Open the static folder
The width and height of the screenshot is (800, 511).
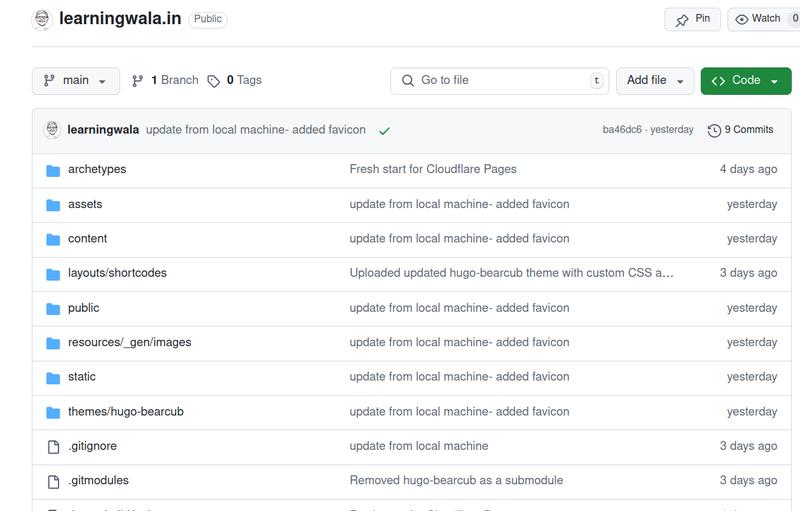click(82, 377)
